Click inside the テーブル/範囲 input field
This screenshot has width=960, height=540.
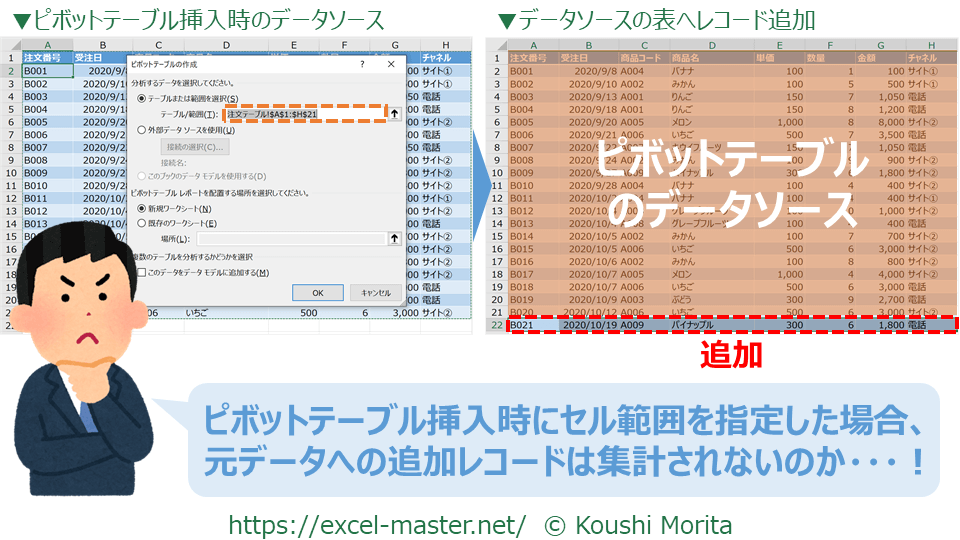304,114
